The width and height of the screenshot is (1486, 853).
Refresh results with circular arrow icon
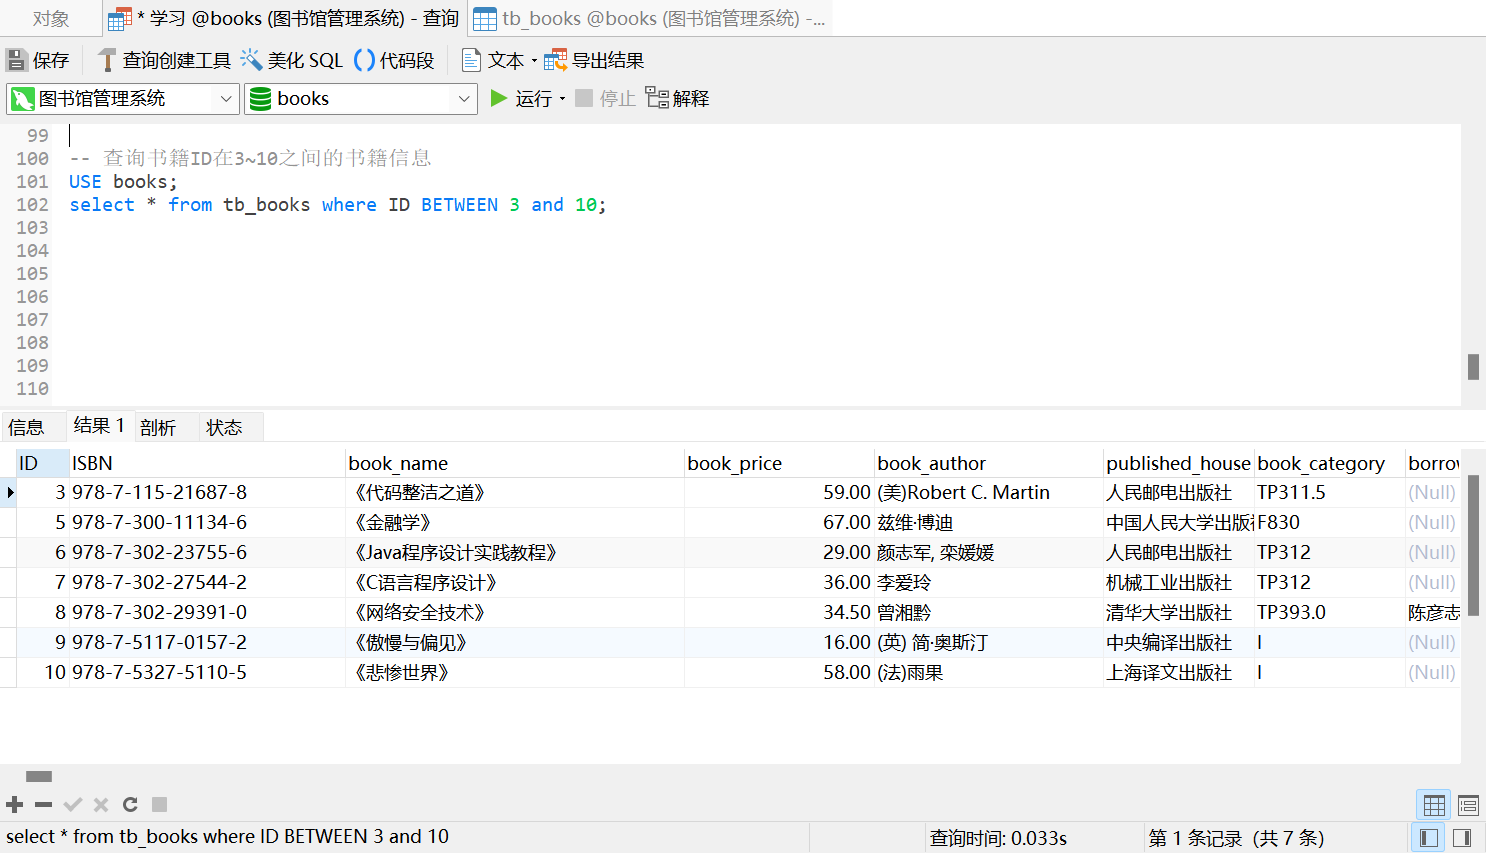pyautogui.click(x=130, y=804)
